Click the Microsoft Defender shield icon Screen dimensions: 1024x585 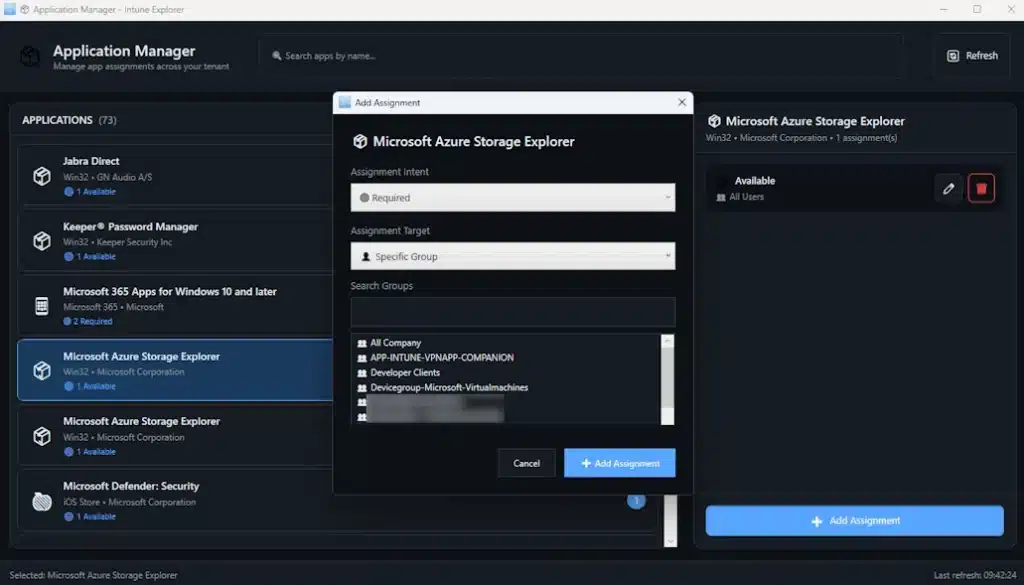pyautogui.click(x=42, y=501)
